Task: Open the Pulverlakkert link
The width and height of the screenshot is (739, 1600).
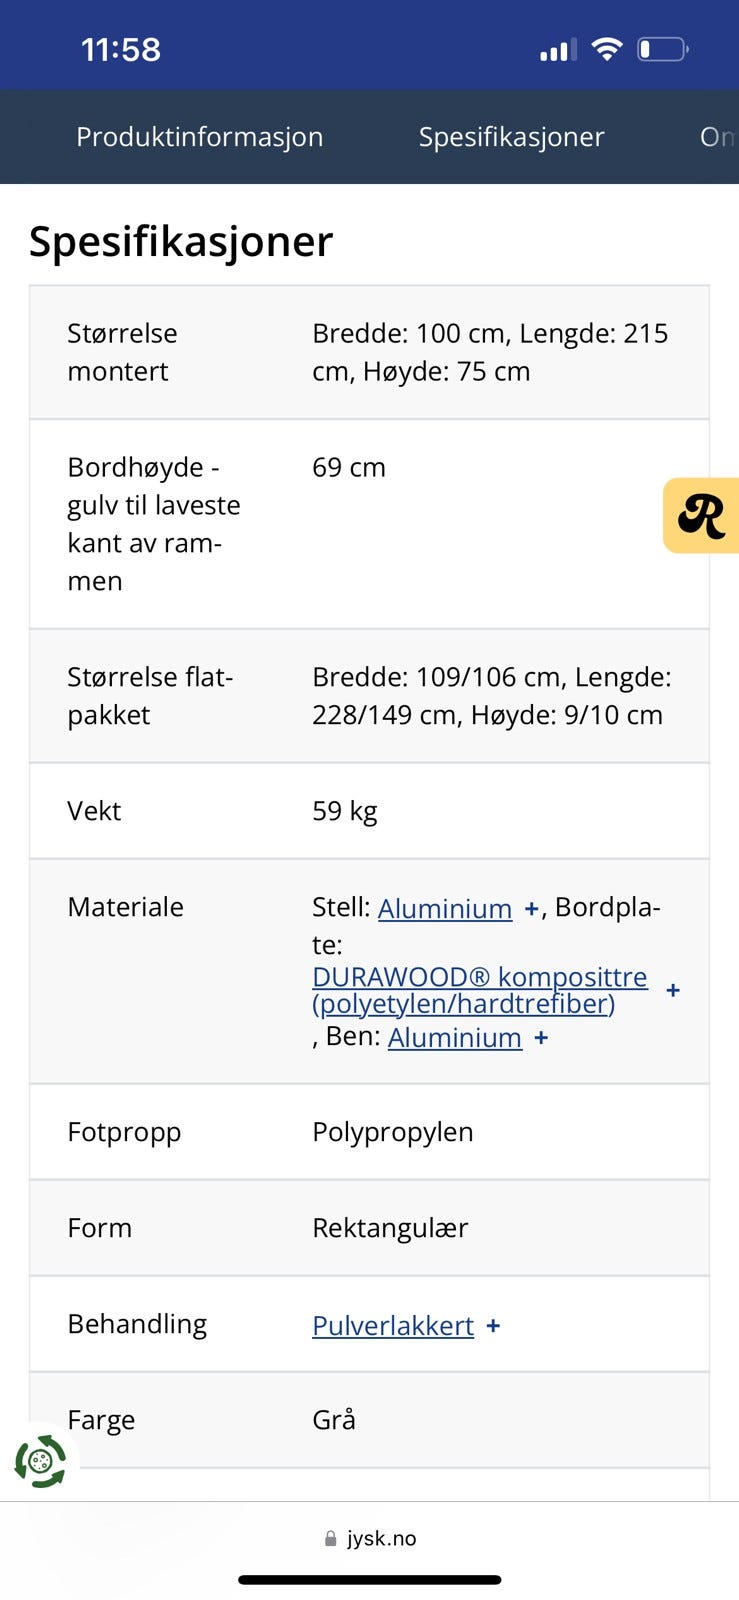Action: click(392, 1324)
